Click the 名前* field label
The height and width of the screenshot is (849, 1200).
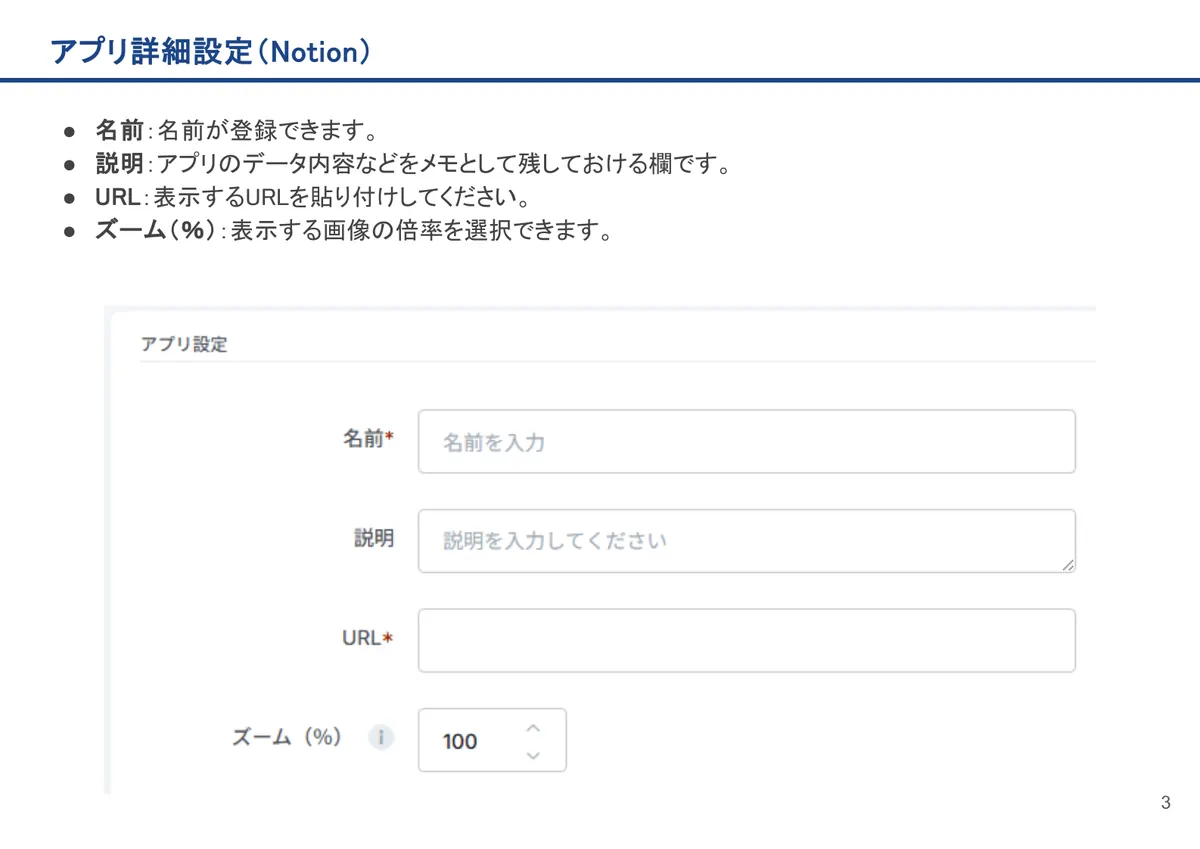point(369,438)
